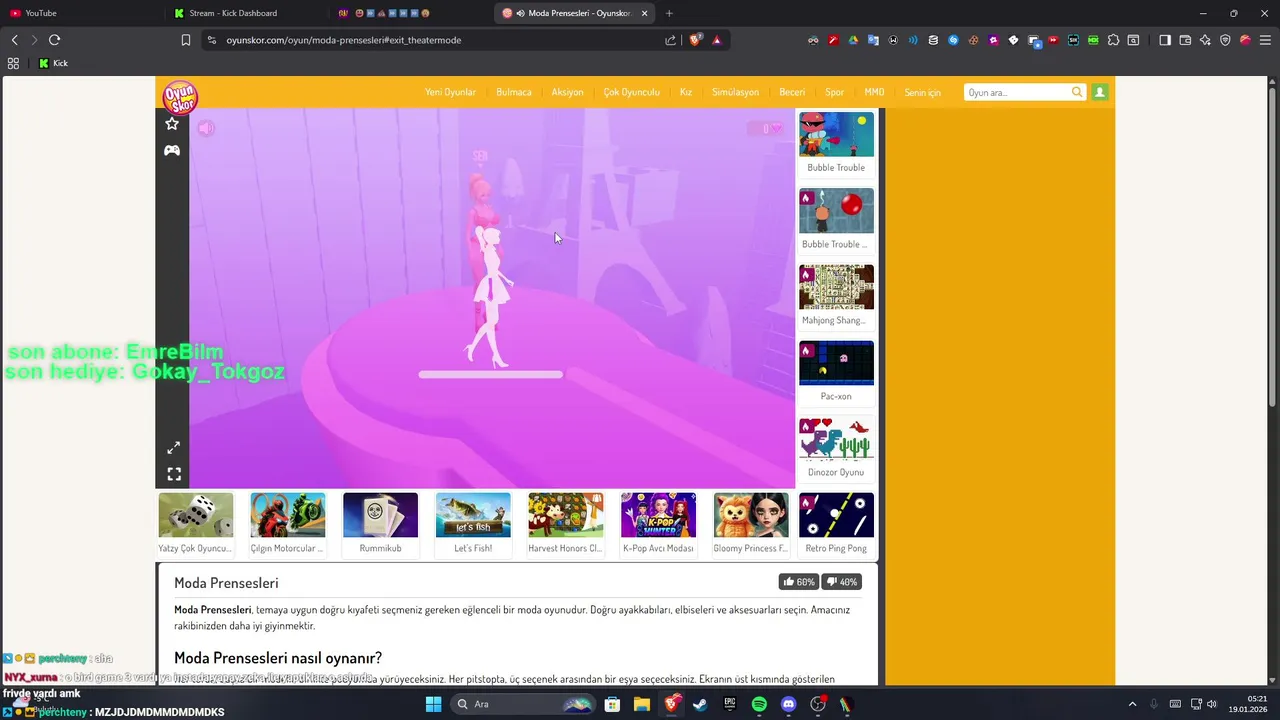The image size is (1280, 720).
Task: Click the star favorite icon beside game
Action: (172, 124)
